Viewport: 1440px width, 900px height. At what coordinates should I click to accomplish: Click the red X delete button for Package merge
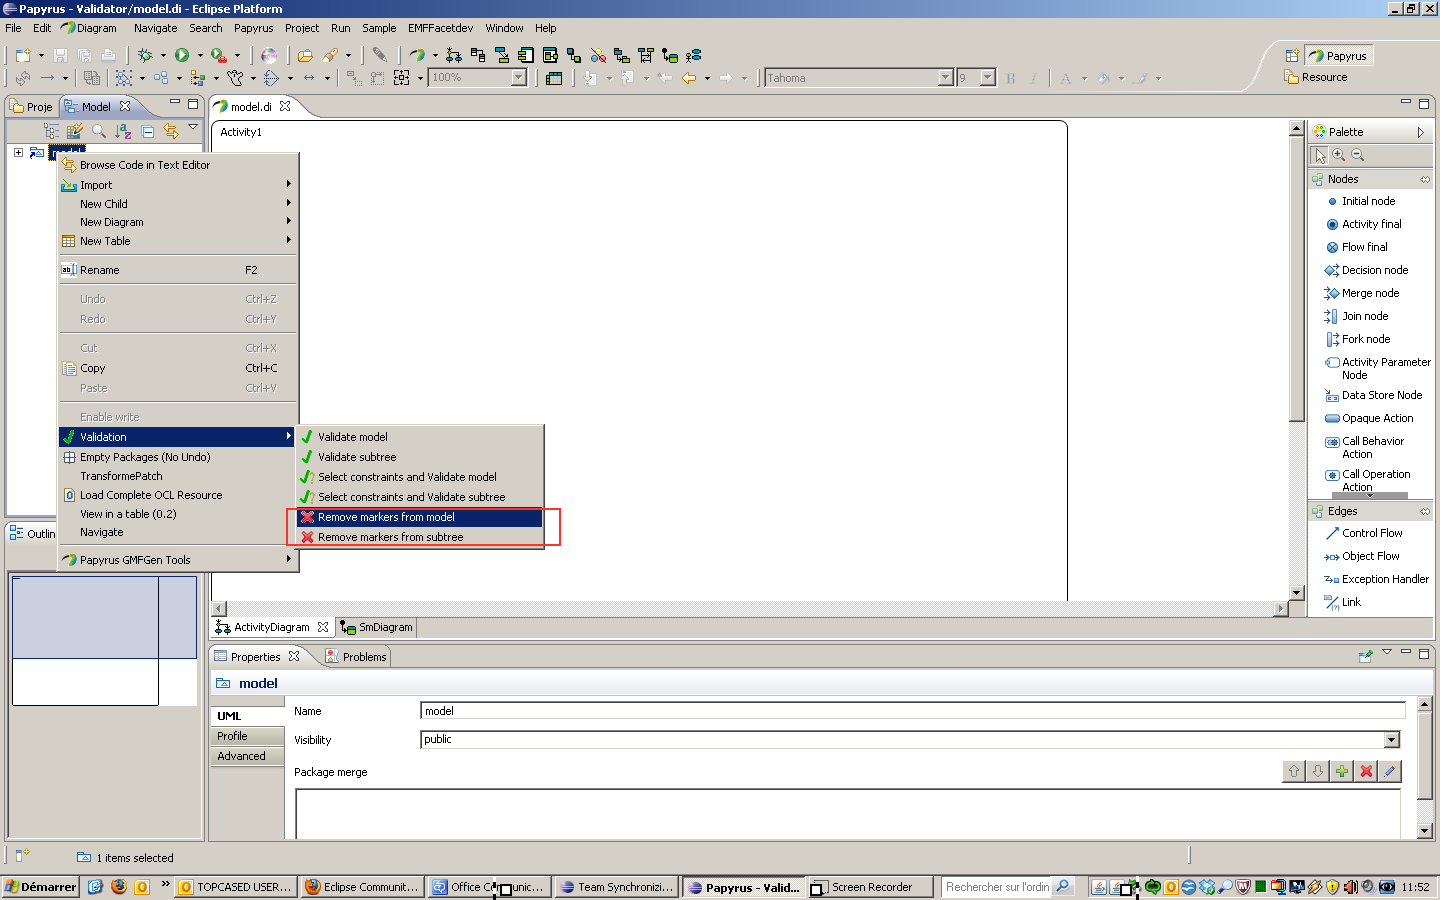pyautogui.click(x=1366, y=771)
